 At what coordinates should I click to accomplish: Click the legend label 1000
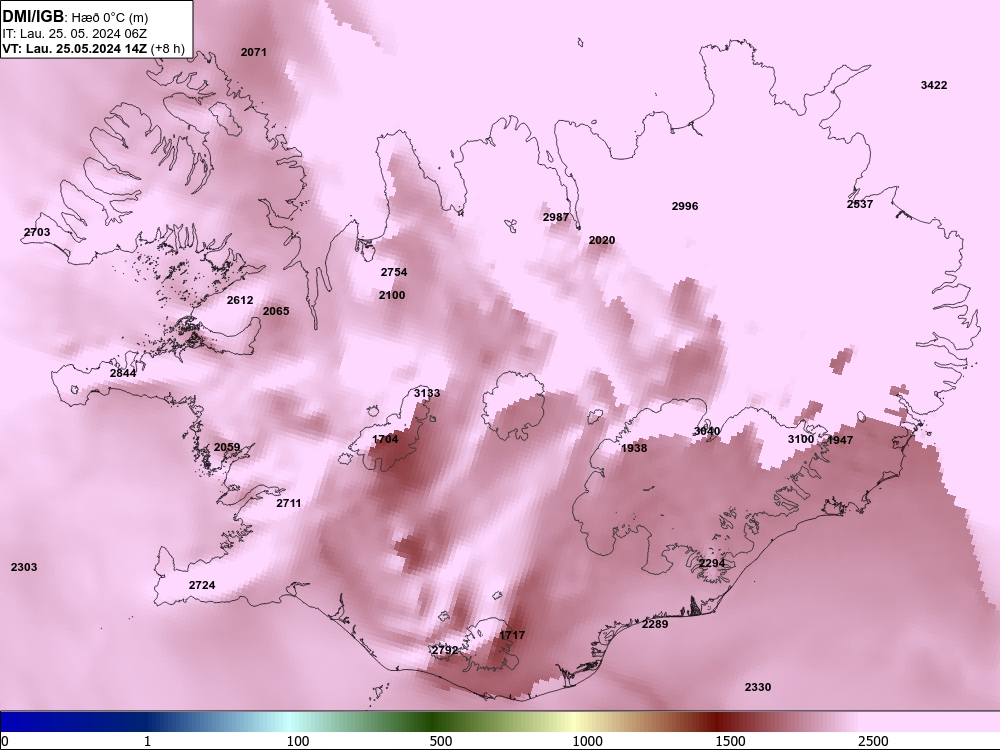pos(587,741)
